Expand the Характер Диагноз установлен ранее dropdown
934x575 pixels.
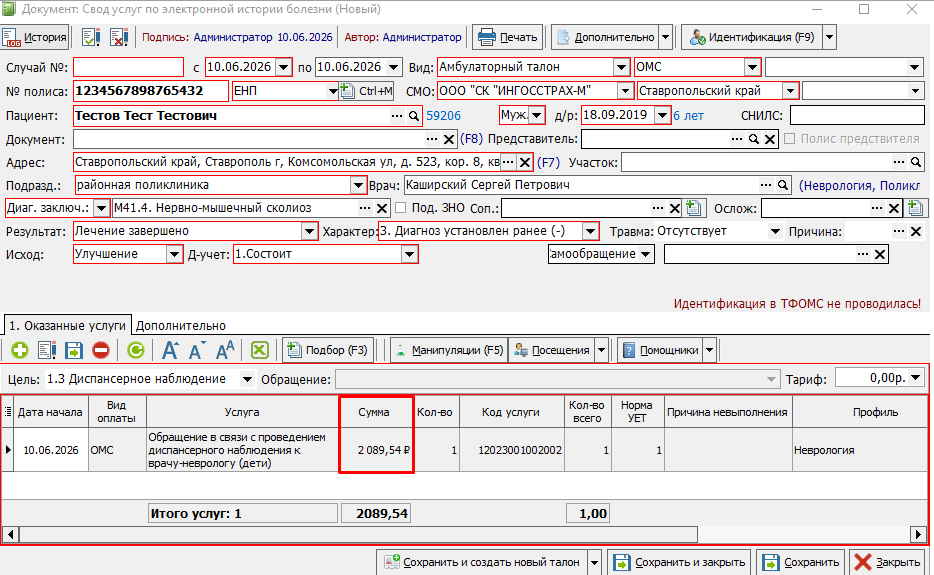click(x=590, y=231)
